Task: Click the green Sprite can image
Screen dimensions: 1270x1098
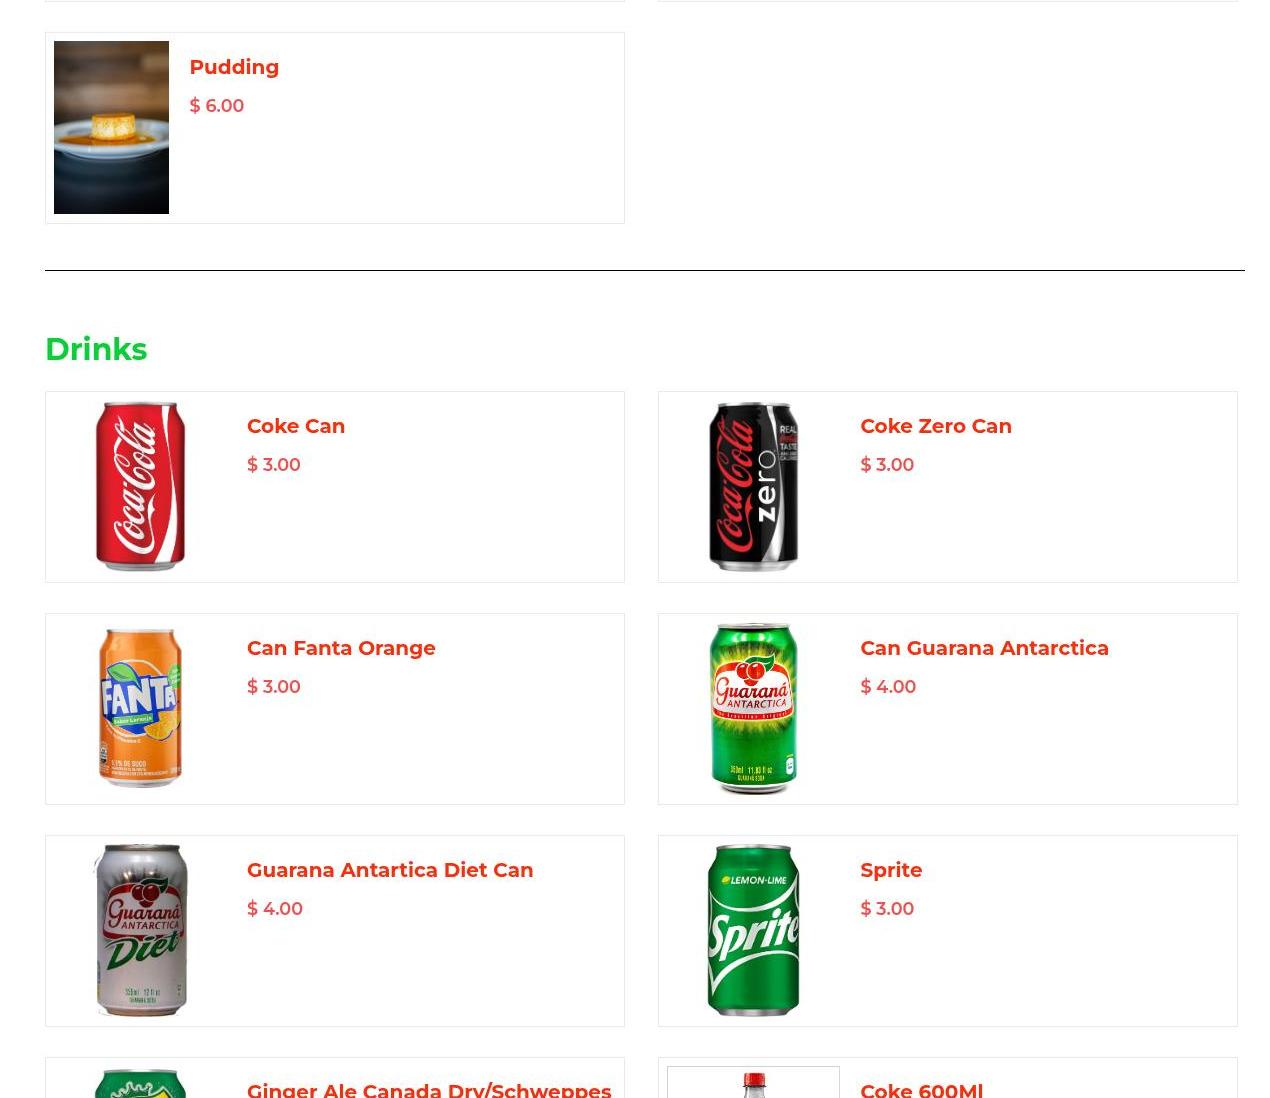Action: coord(753,931)
